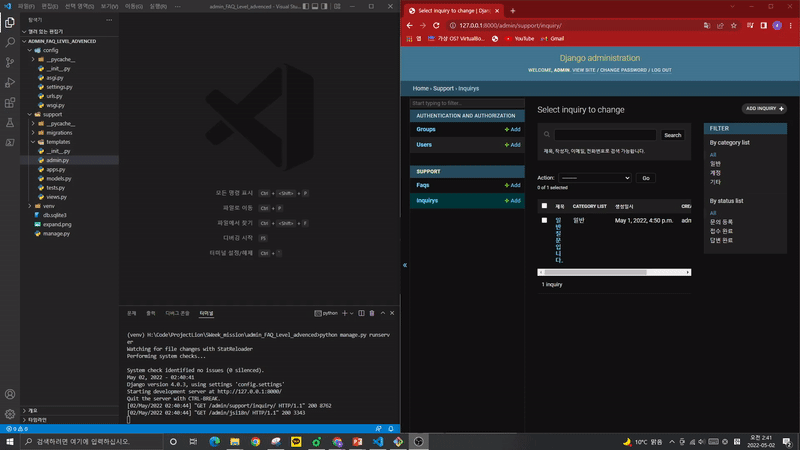Switch to the 디버그 콘솔 panel tab
This screenshot has height=450, width=800.
point(177,313)
